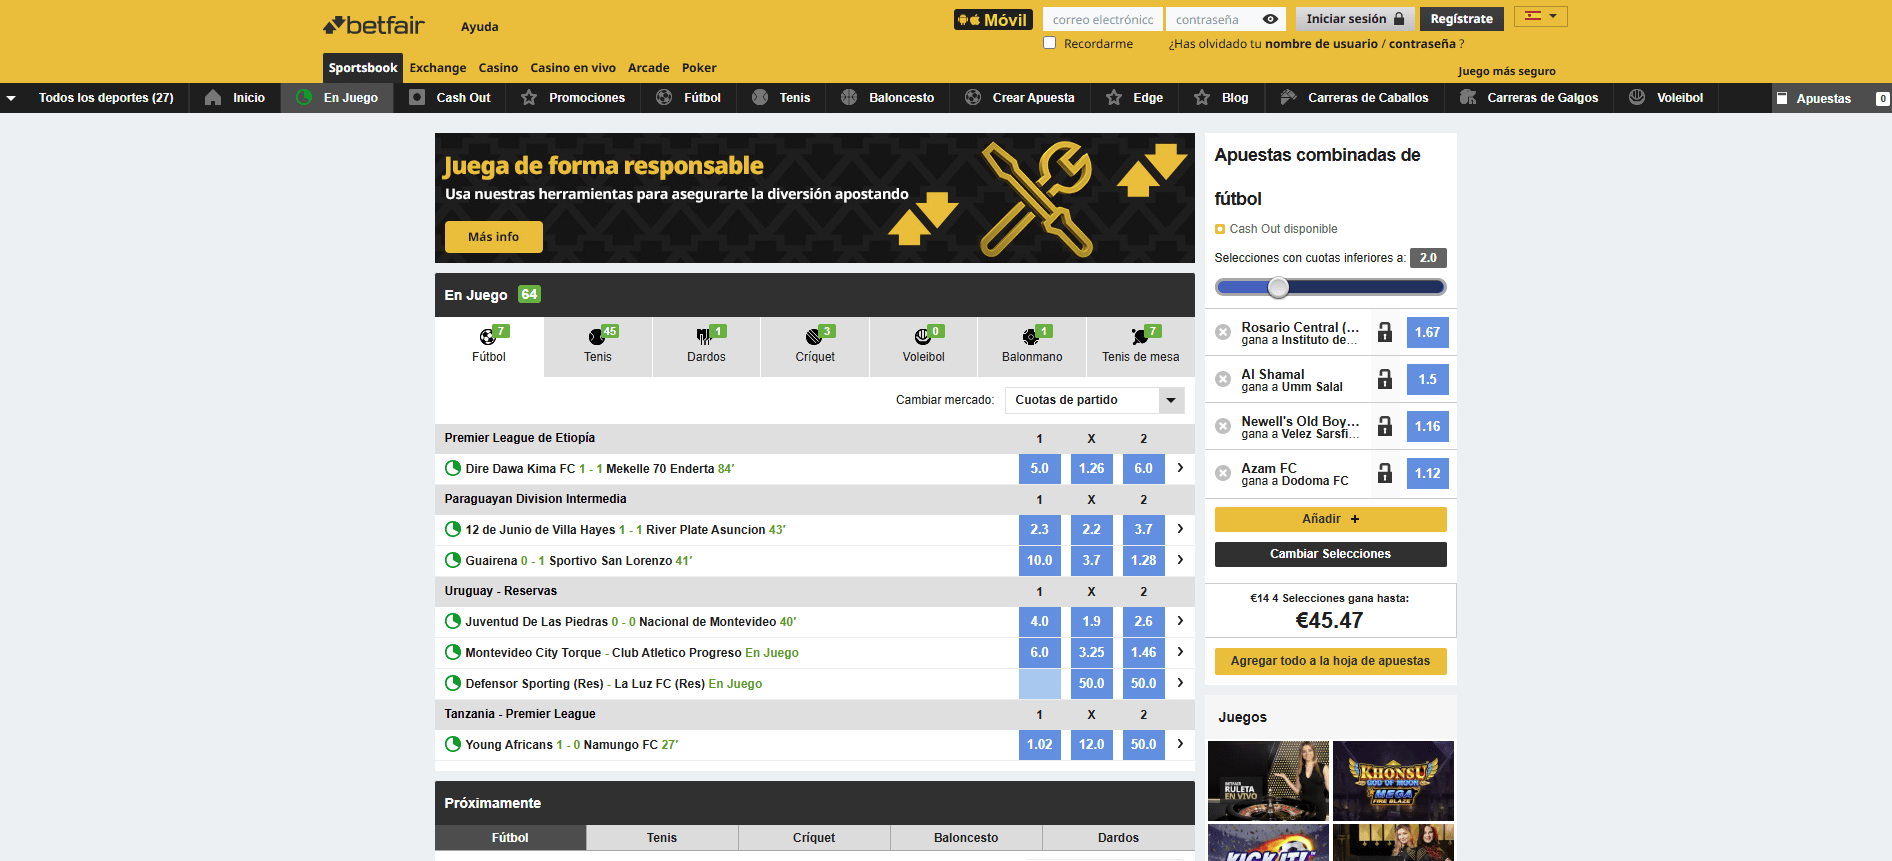
Task: Remove Al Shamal selection
Action: click(1223, 380)
